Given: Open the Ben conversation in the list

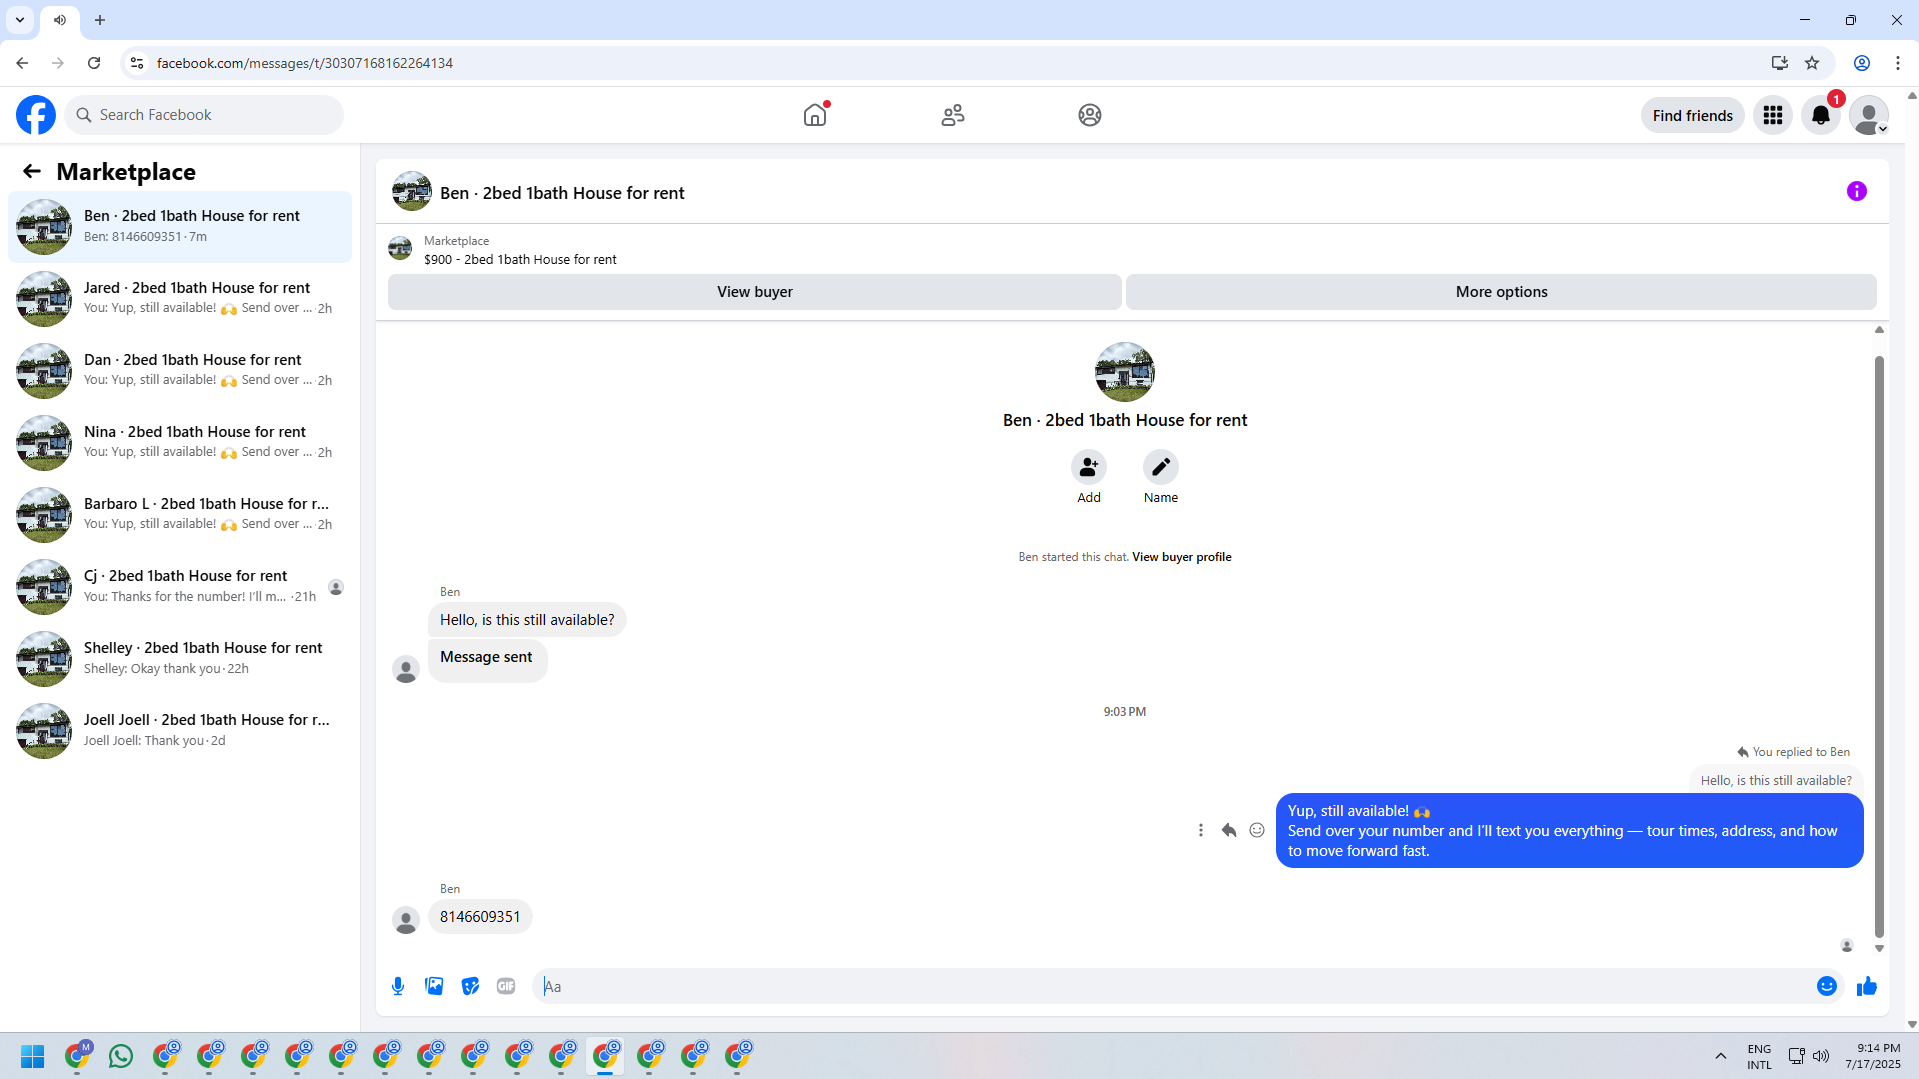Looking at the screenshot, I should click(180, 227).
